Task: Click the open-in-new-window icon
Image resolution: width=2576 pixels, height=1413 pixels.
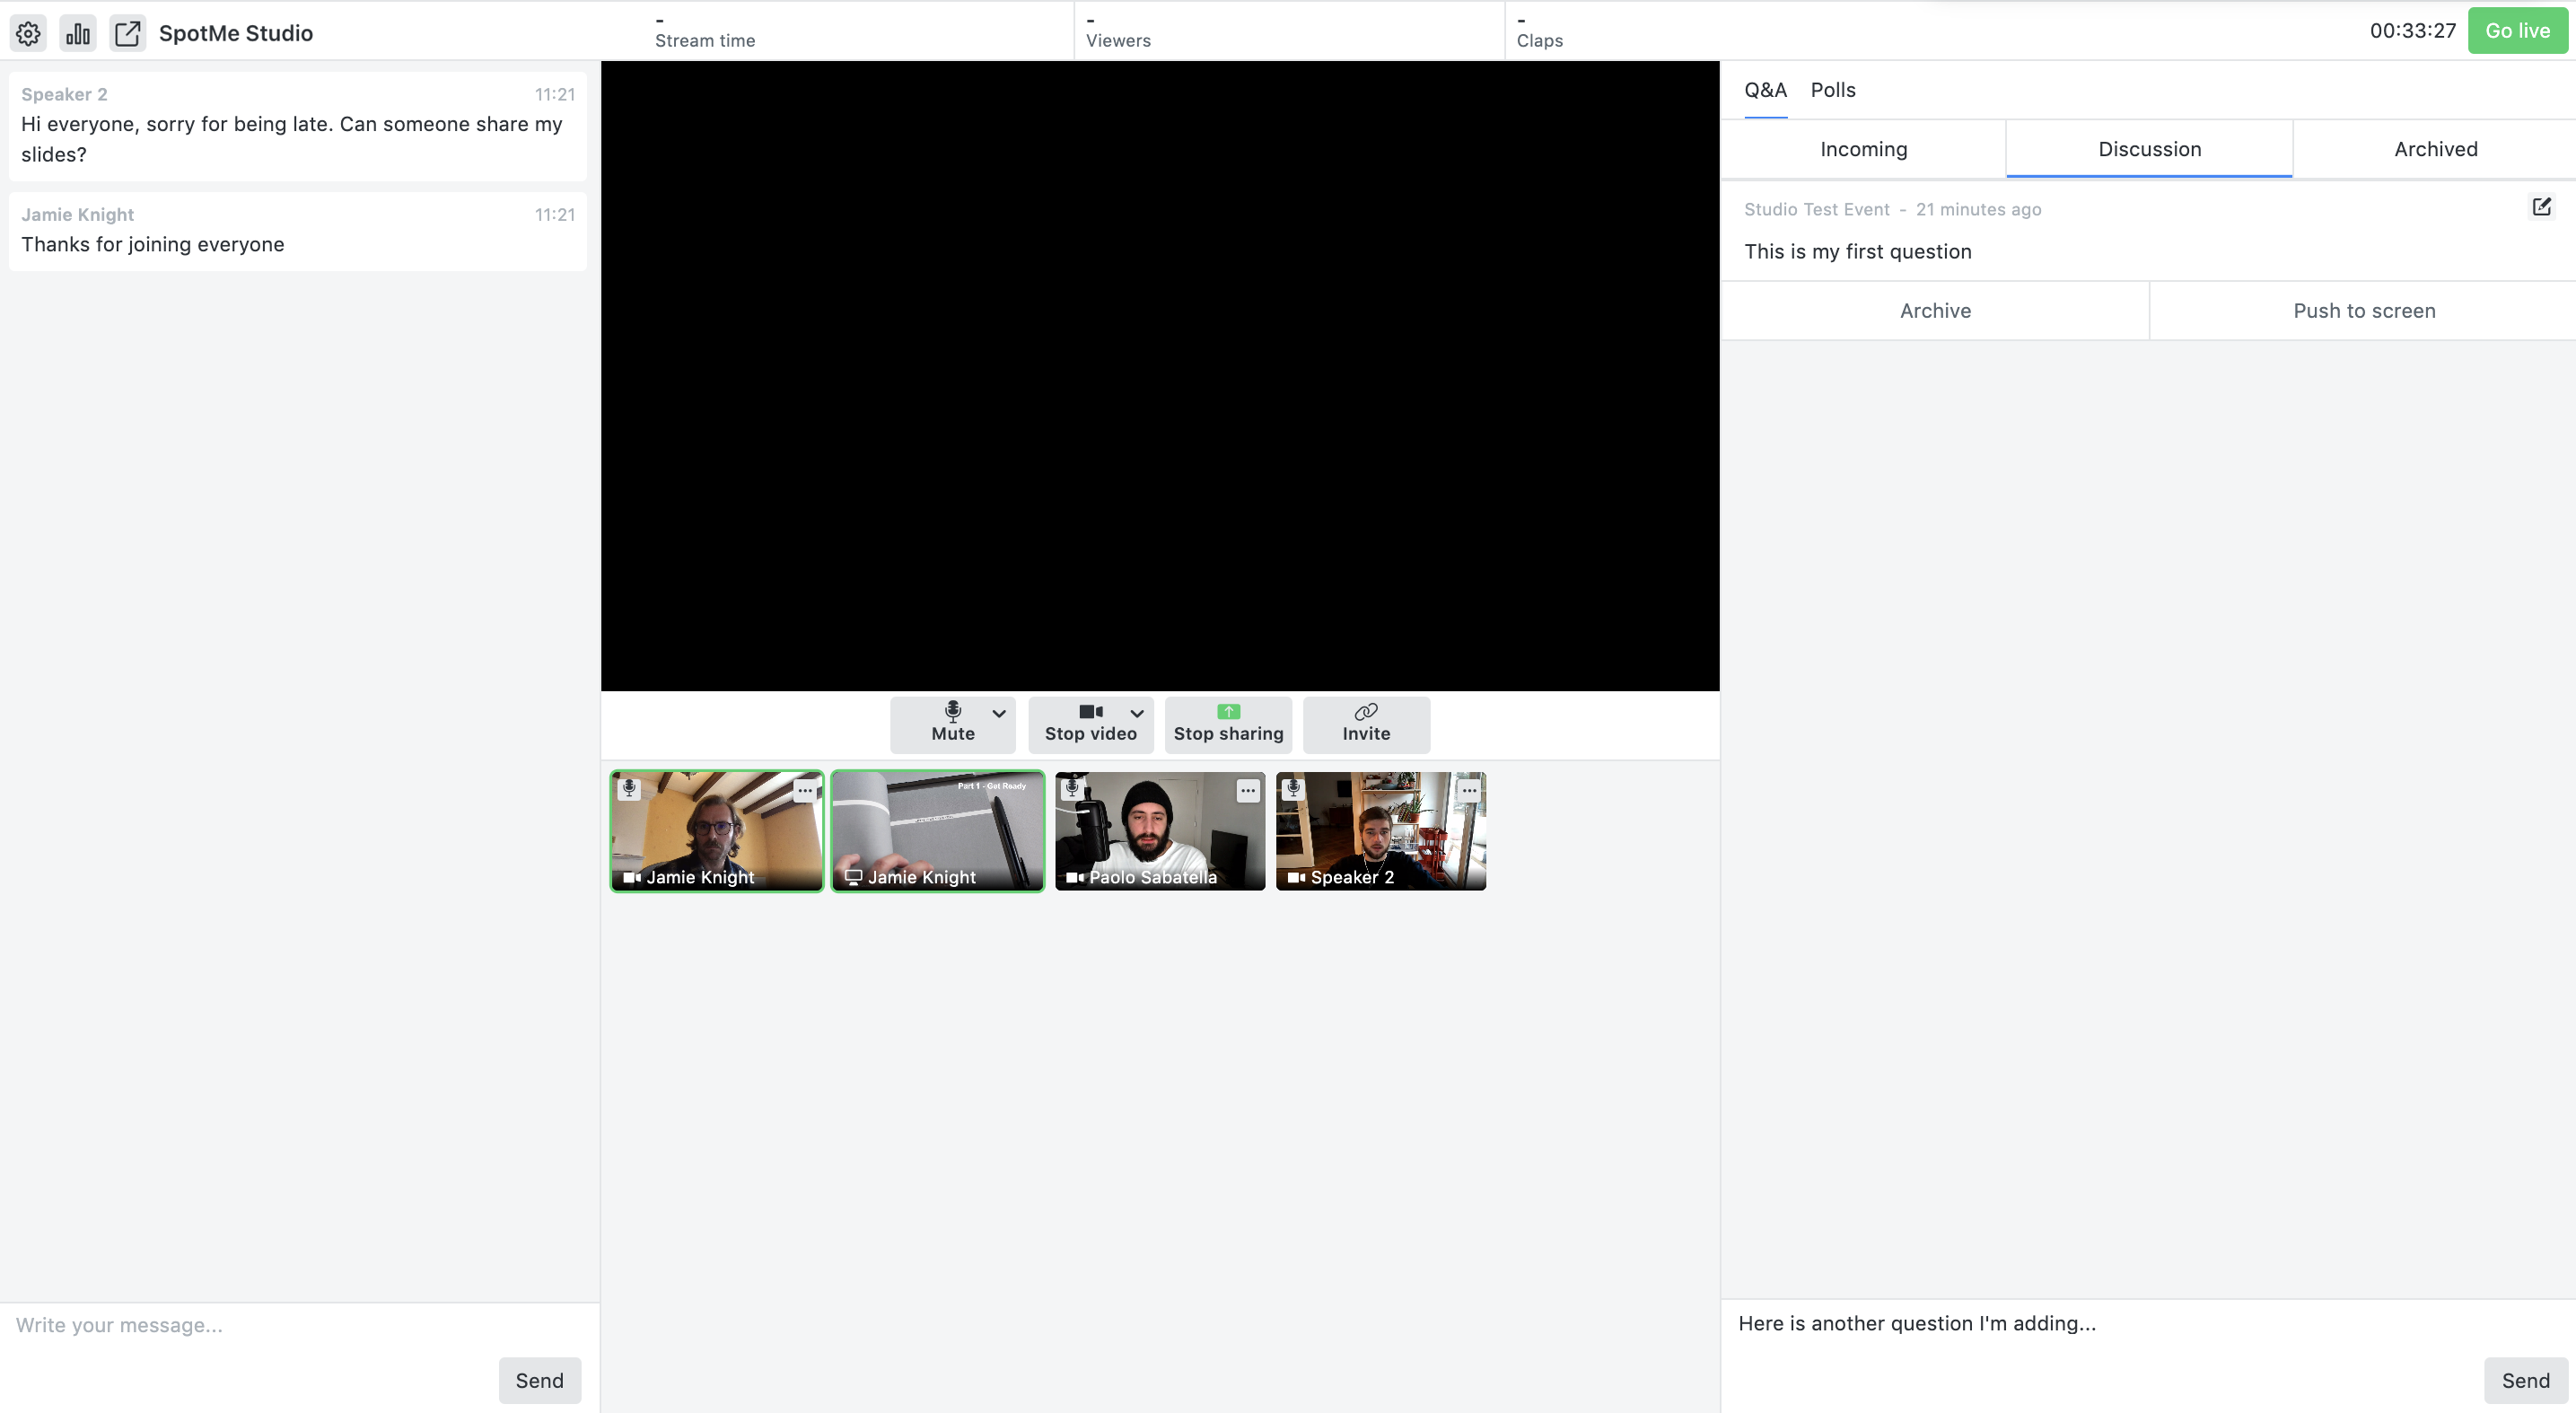Action: 128,33
